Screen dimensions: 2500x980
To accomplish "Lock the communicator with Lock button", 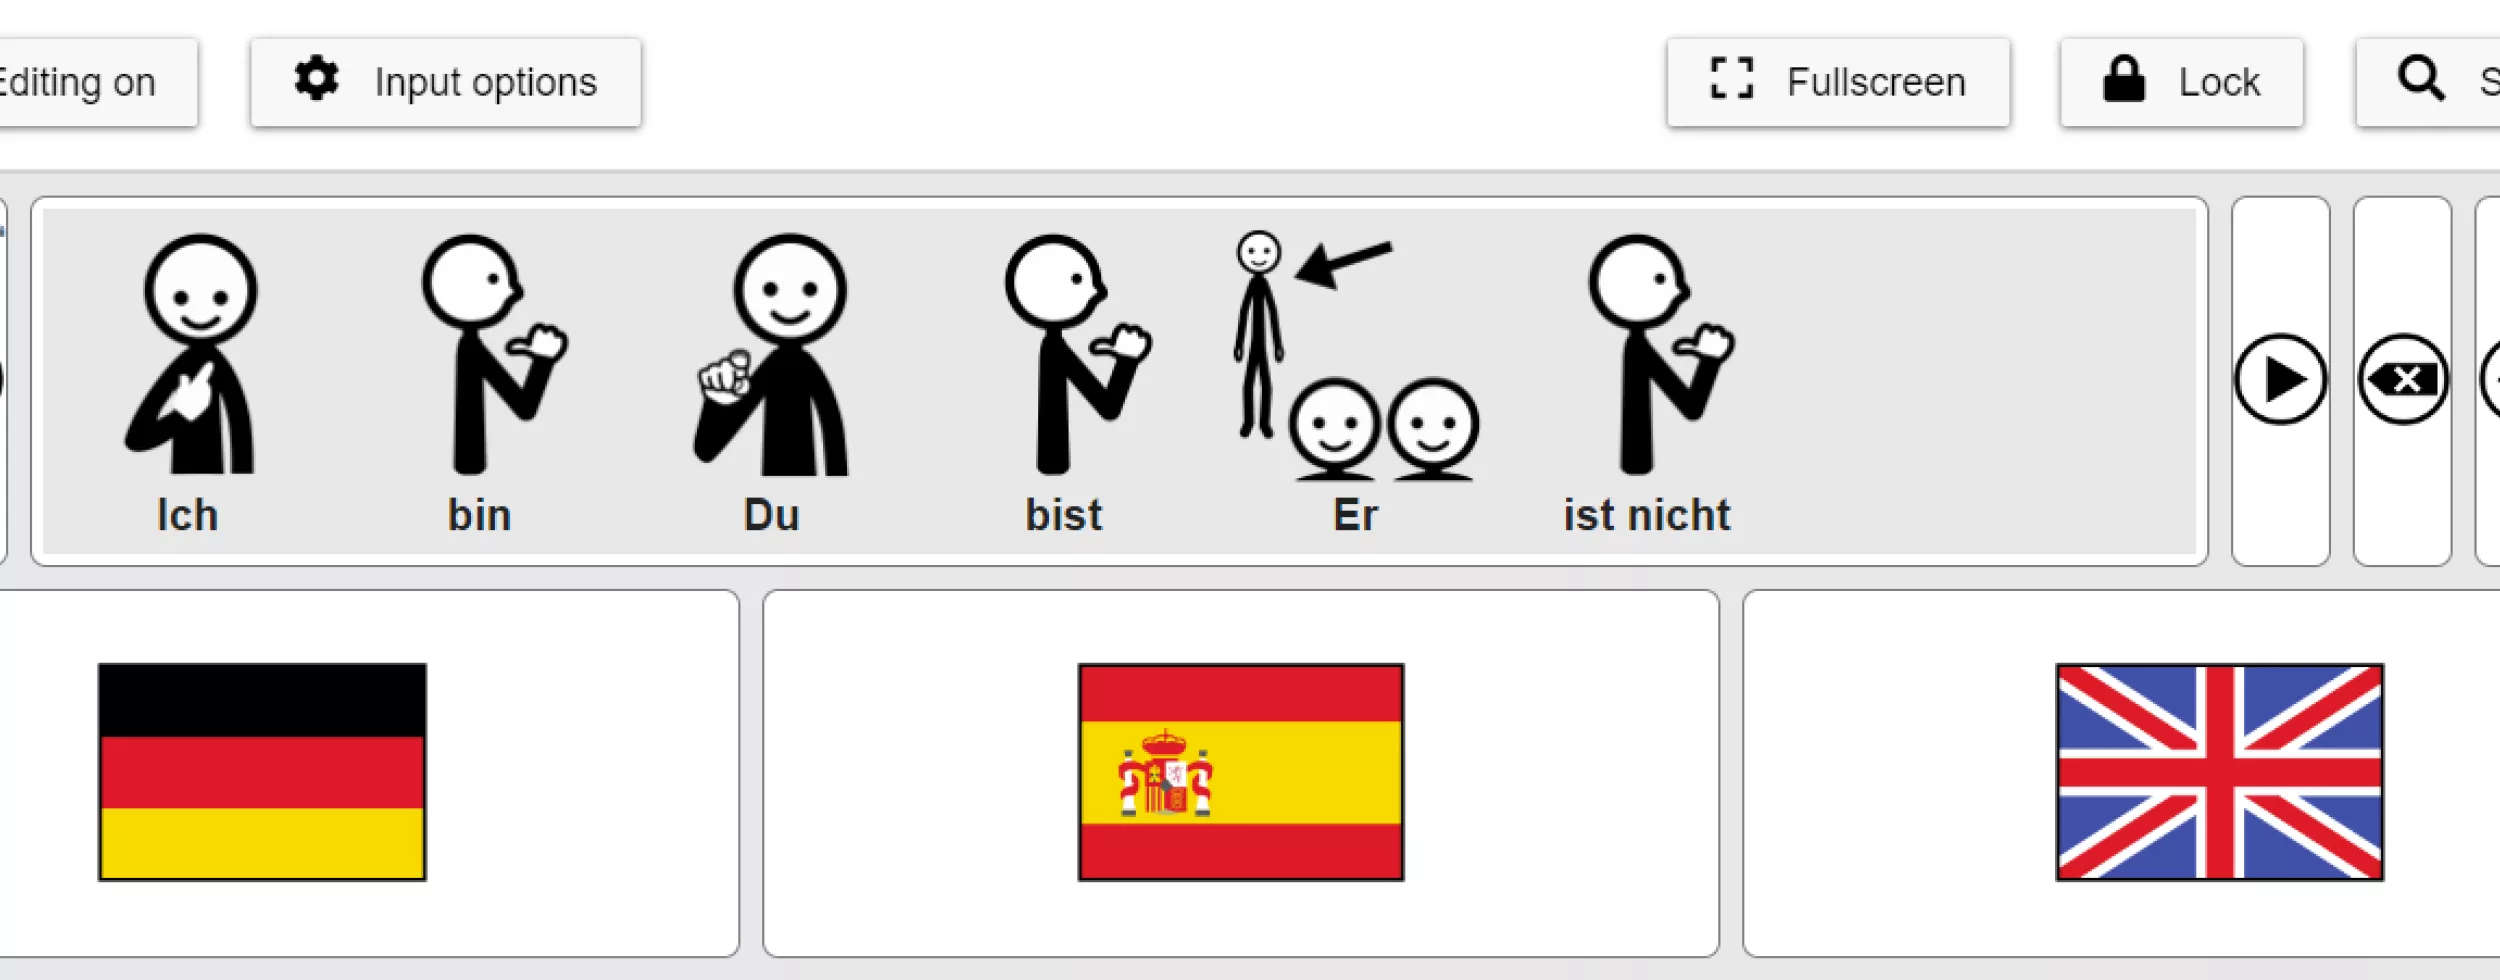I will pos(2182,83).
